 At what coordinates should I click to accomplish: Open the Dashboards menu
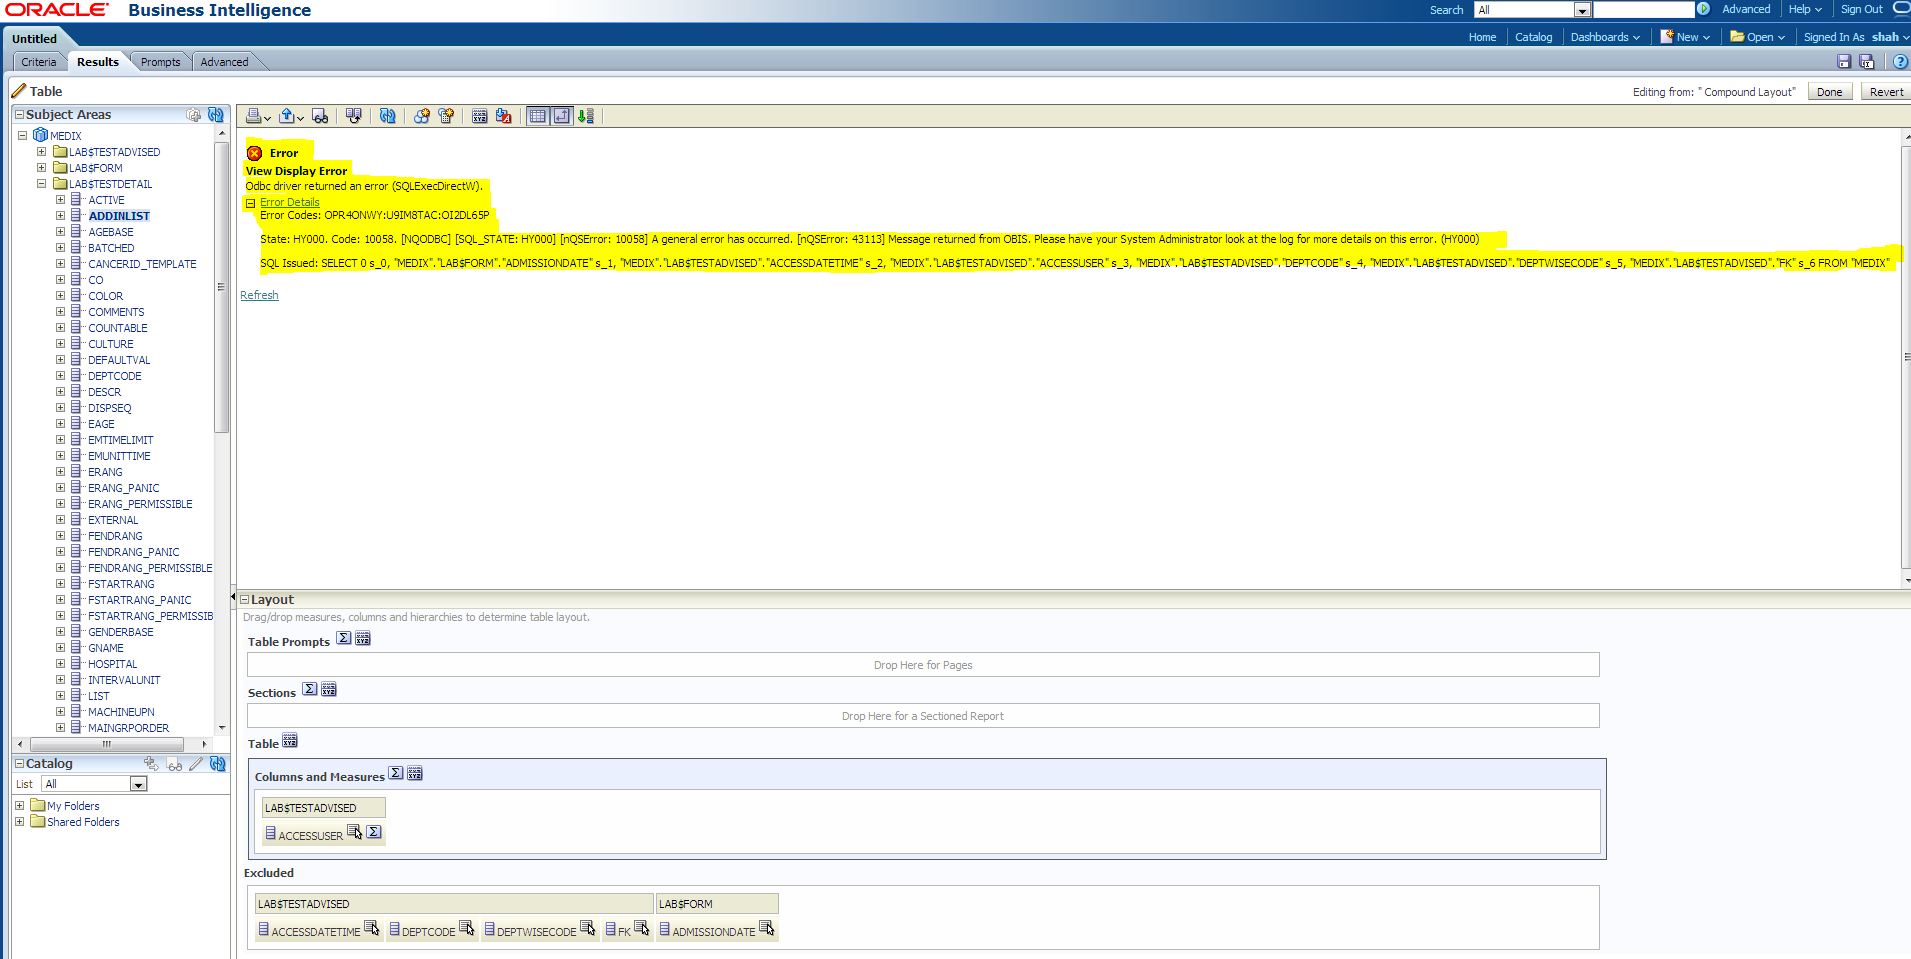1604,37
